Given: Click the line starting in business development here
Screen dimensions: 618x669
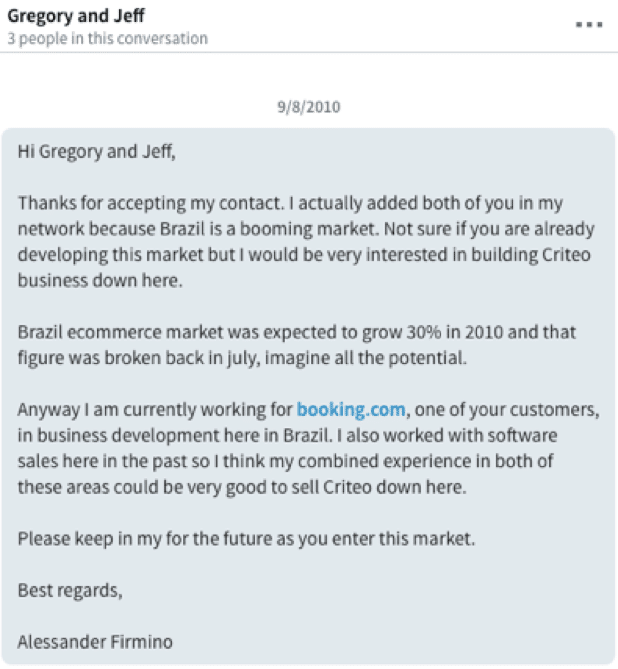Looking at the screenshot, I should click(x=287, y=436).
